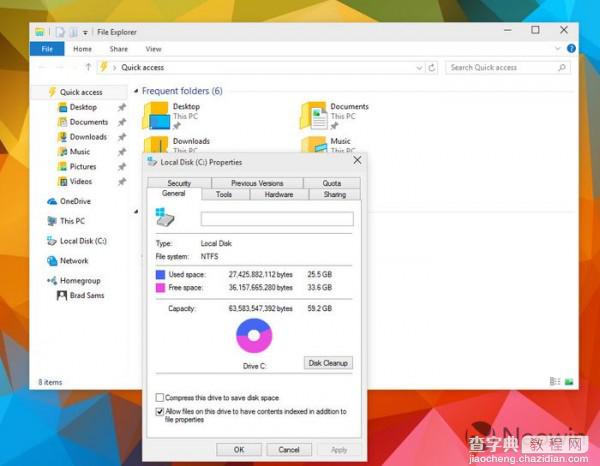Click the search magnifier icon
Viewport: 600px width, 466px height.
[562, 68]
